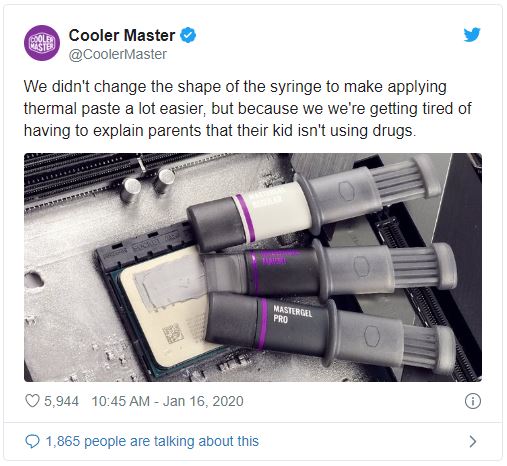The image size is (507, 466).
Task: Open the Cooler Master purple profile avatar
Action: 42,43
